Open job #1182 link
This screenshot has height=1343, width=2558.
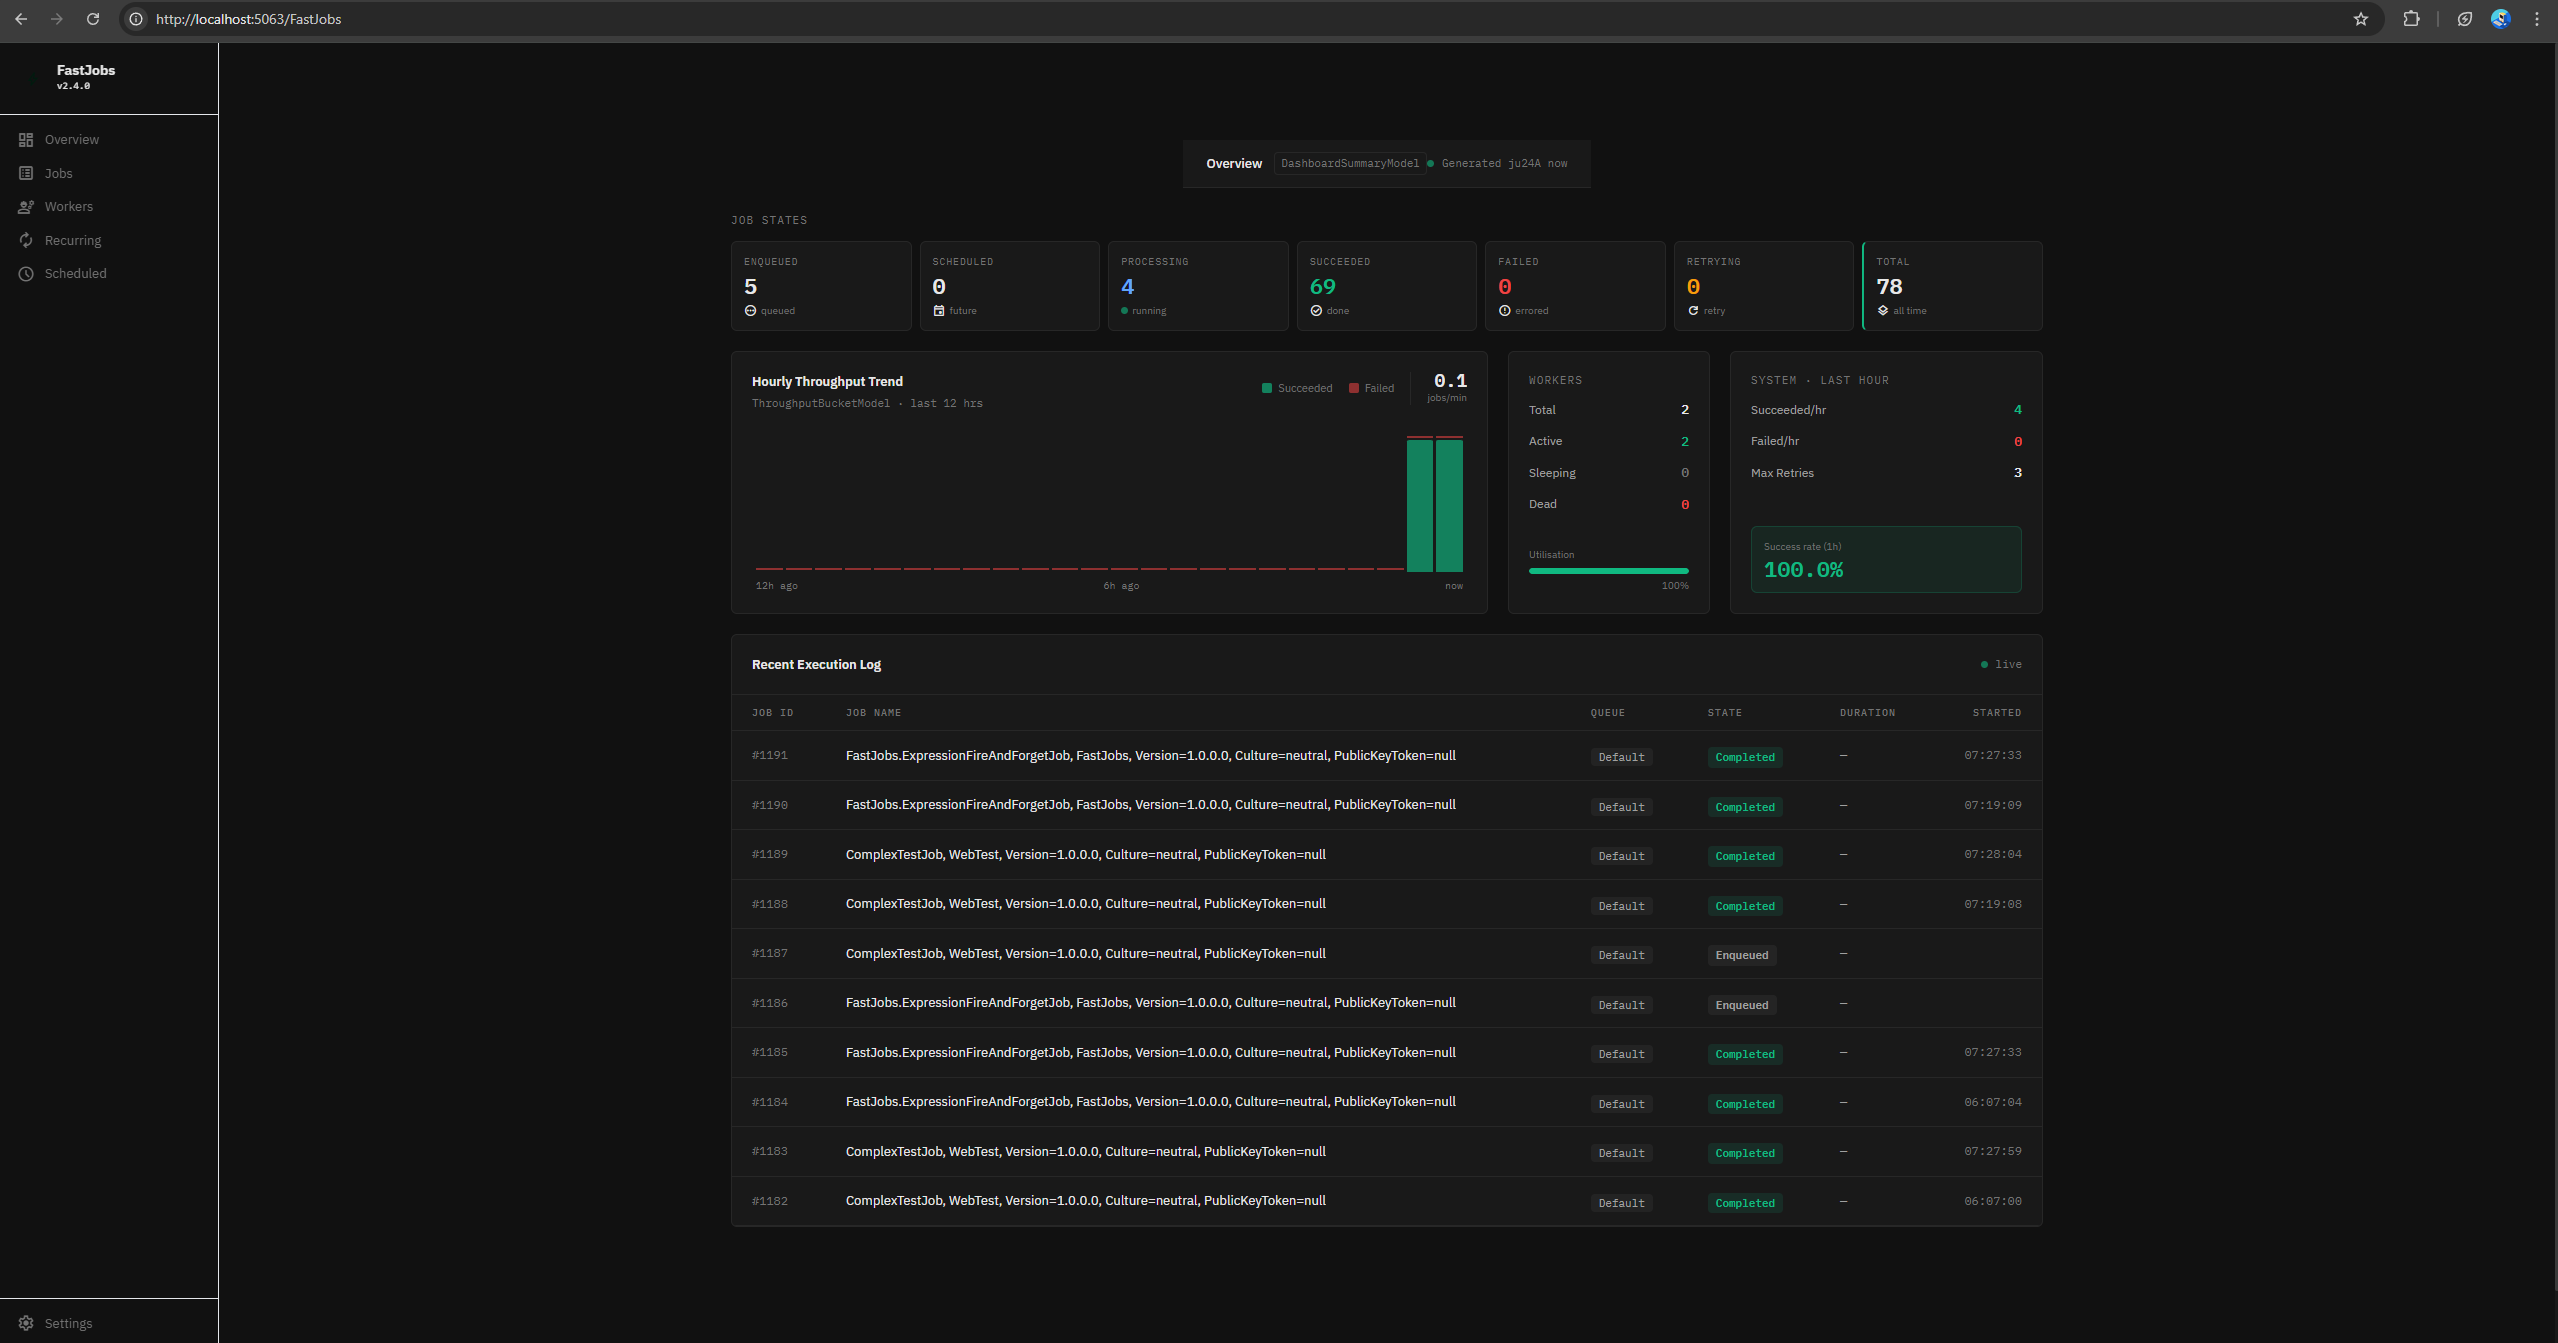click(x=770, y=1201)
